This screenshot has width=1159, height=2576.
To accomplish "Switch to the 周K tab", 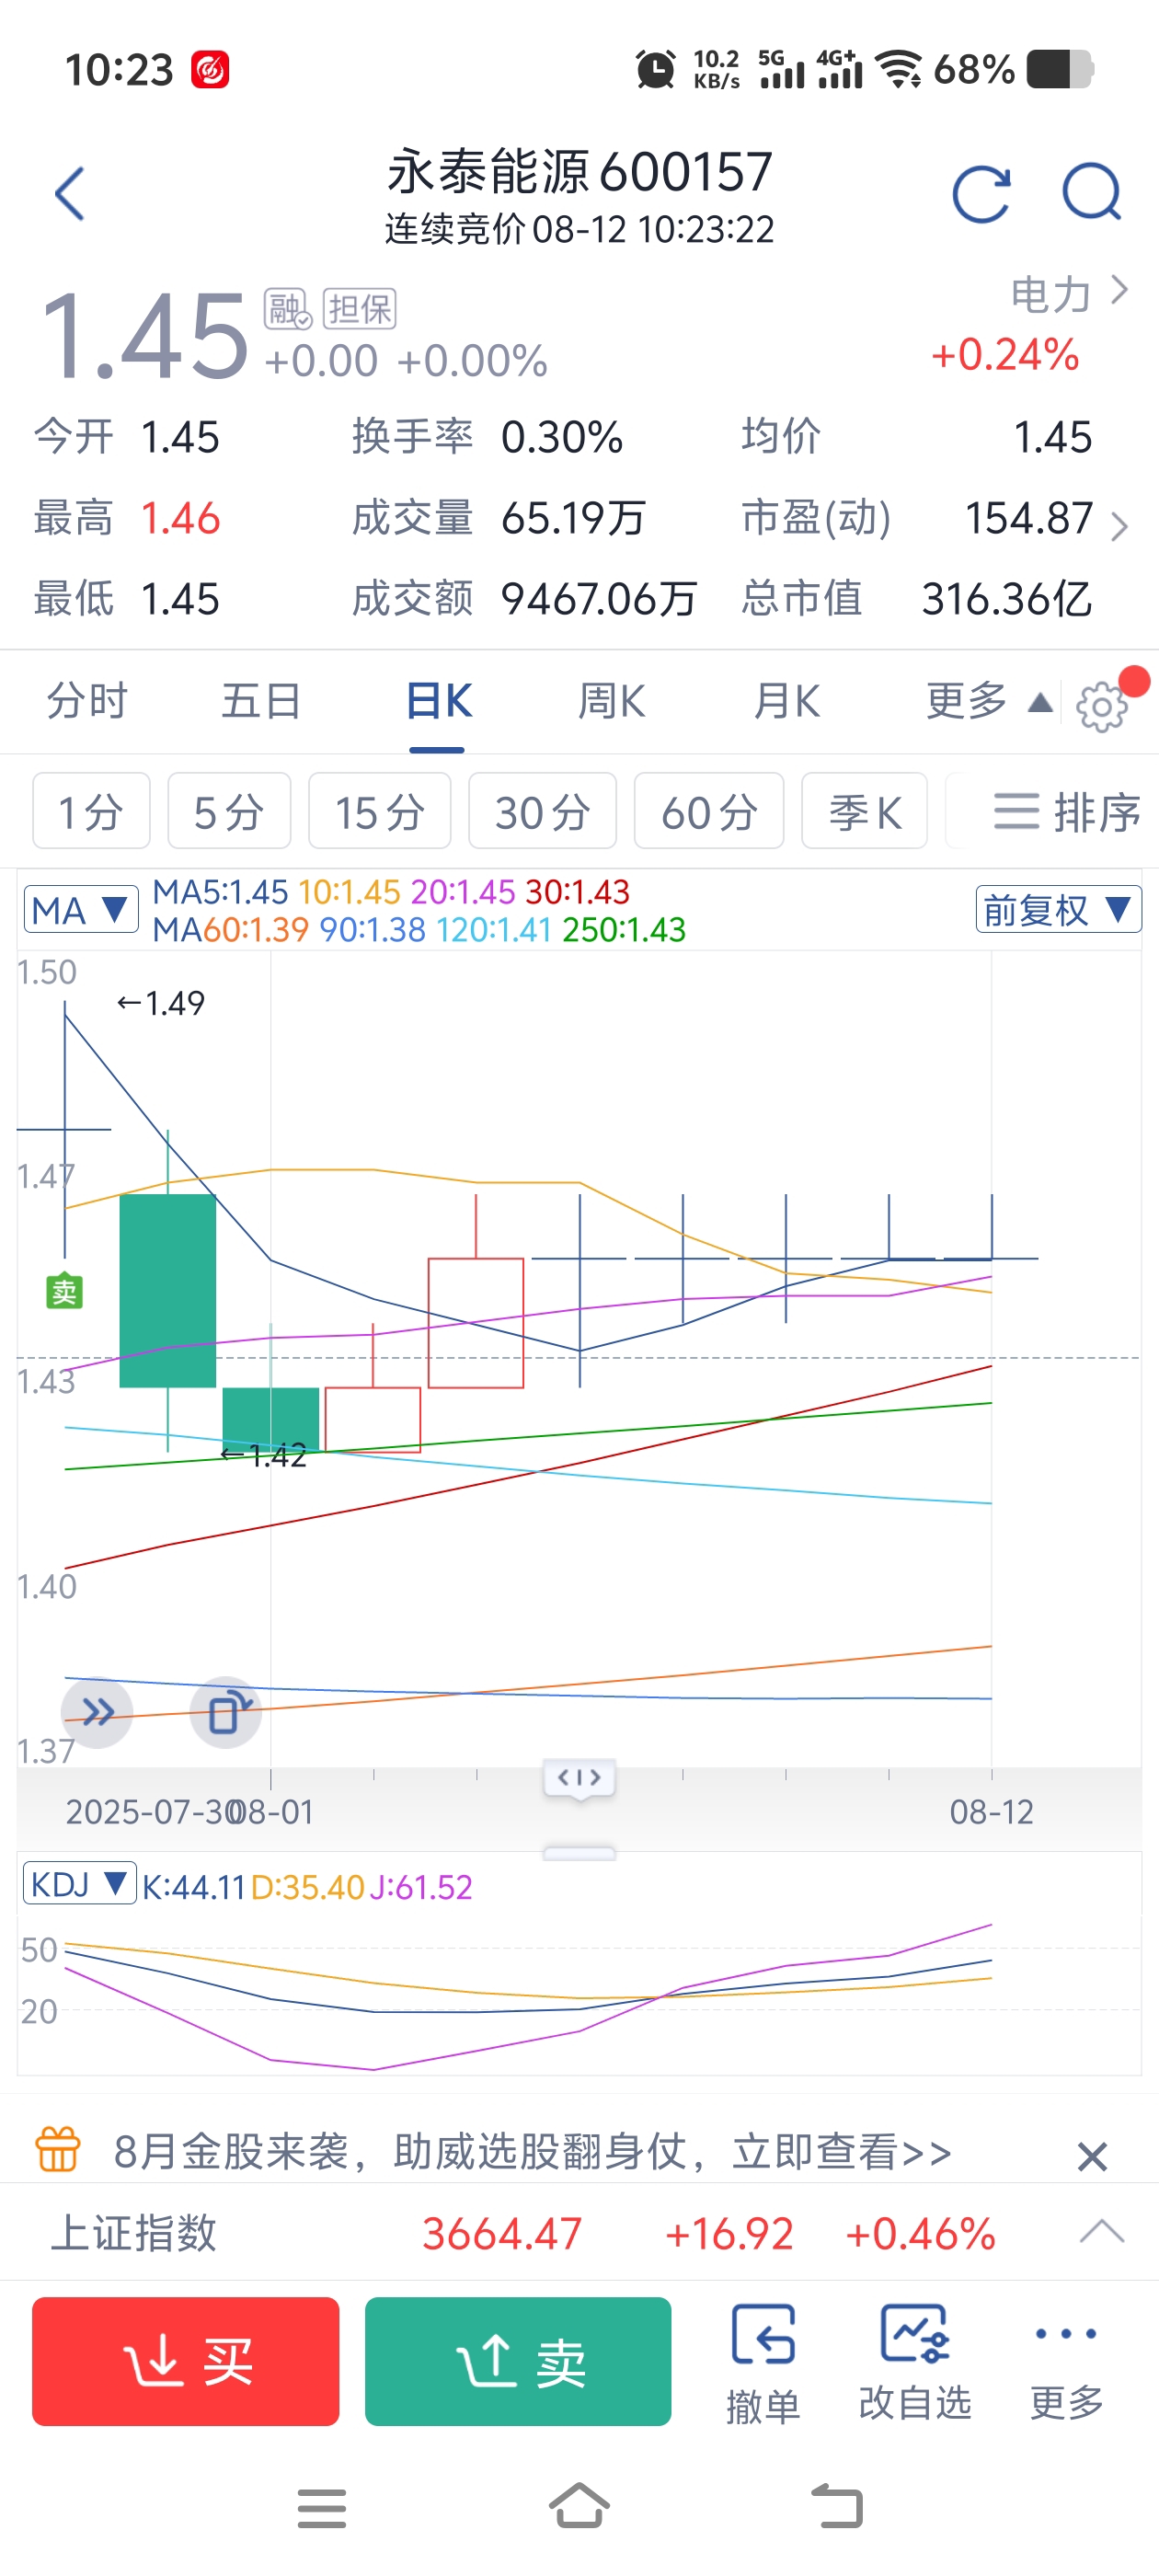I will pyautogui.click(x=612, y=701).
